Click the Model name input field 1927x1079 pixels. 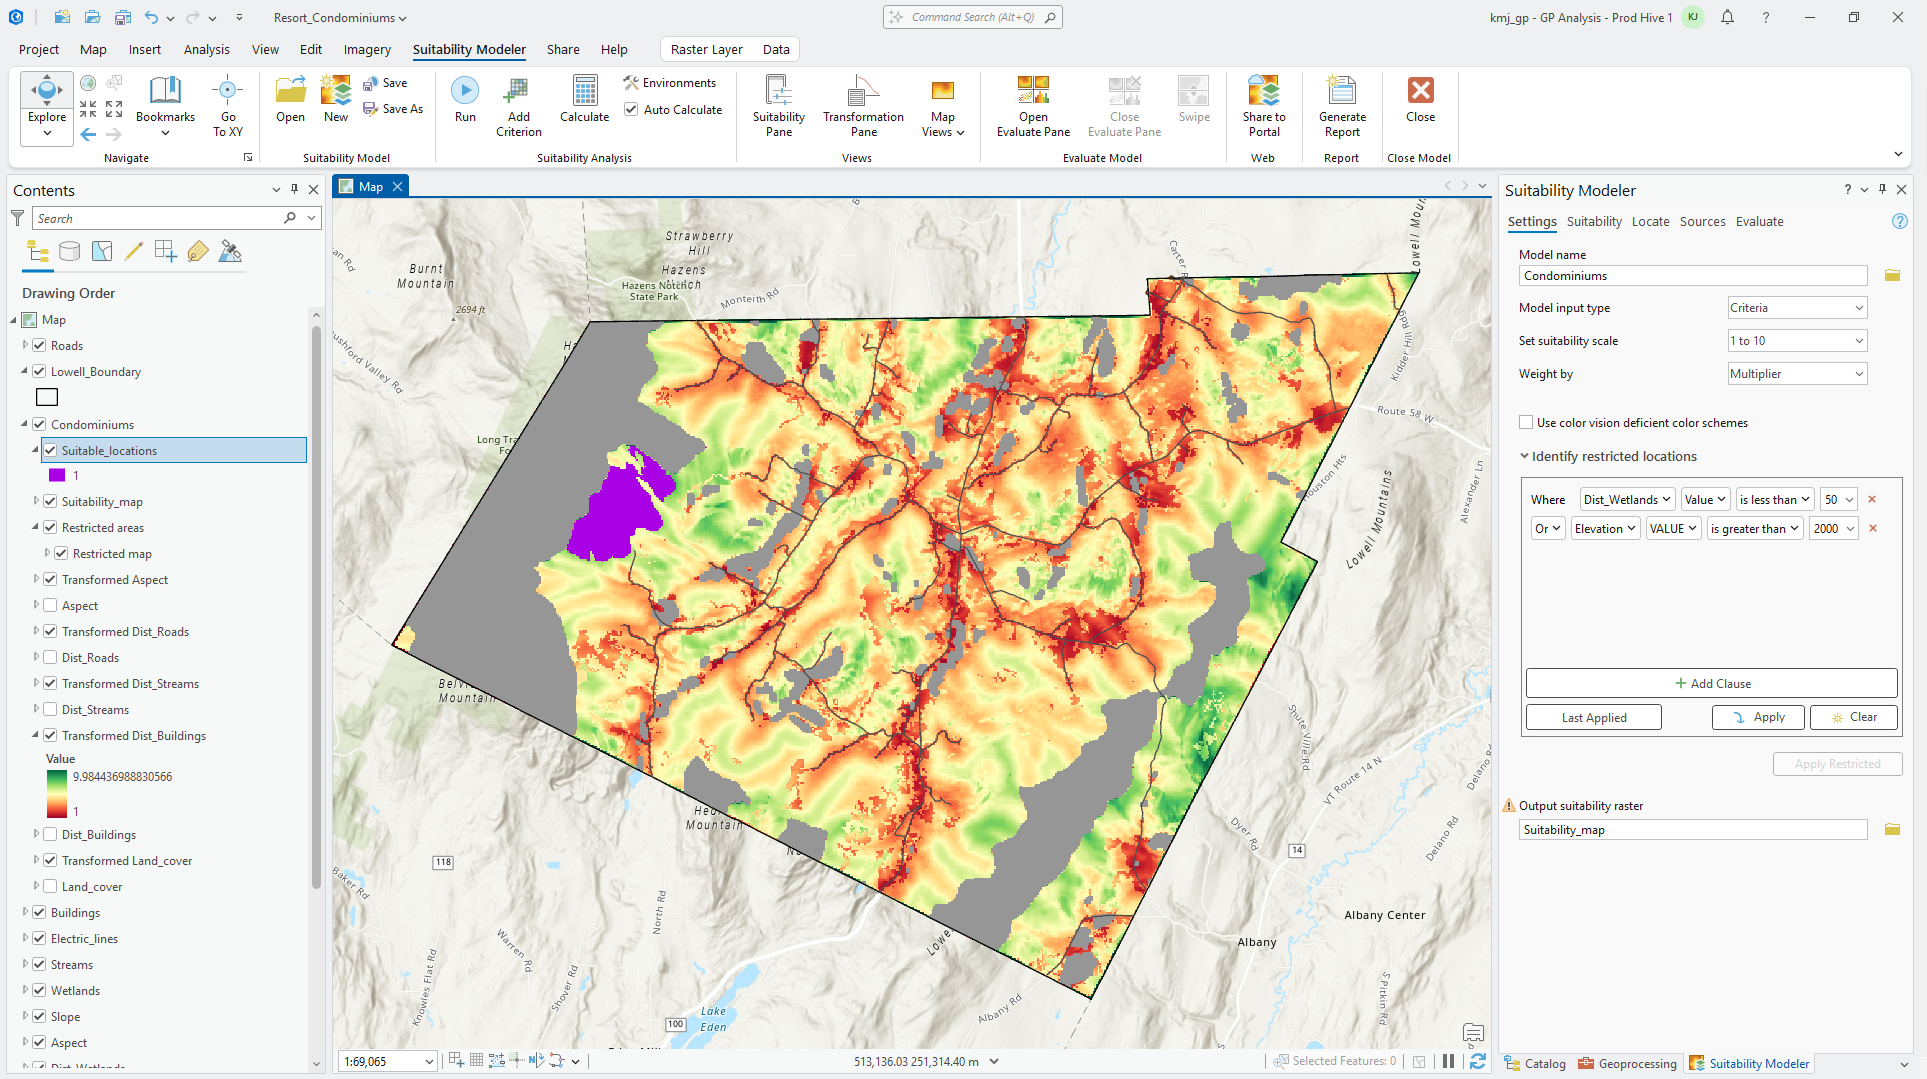click(x=1692, y=276)
